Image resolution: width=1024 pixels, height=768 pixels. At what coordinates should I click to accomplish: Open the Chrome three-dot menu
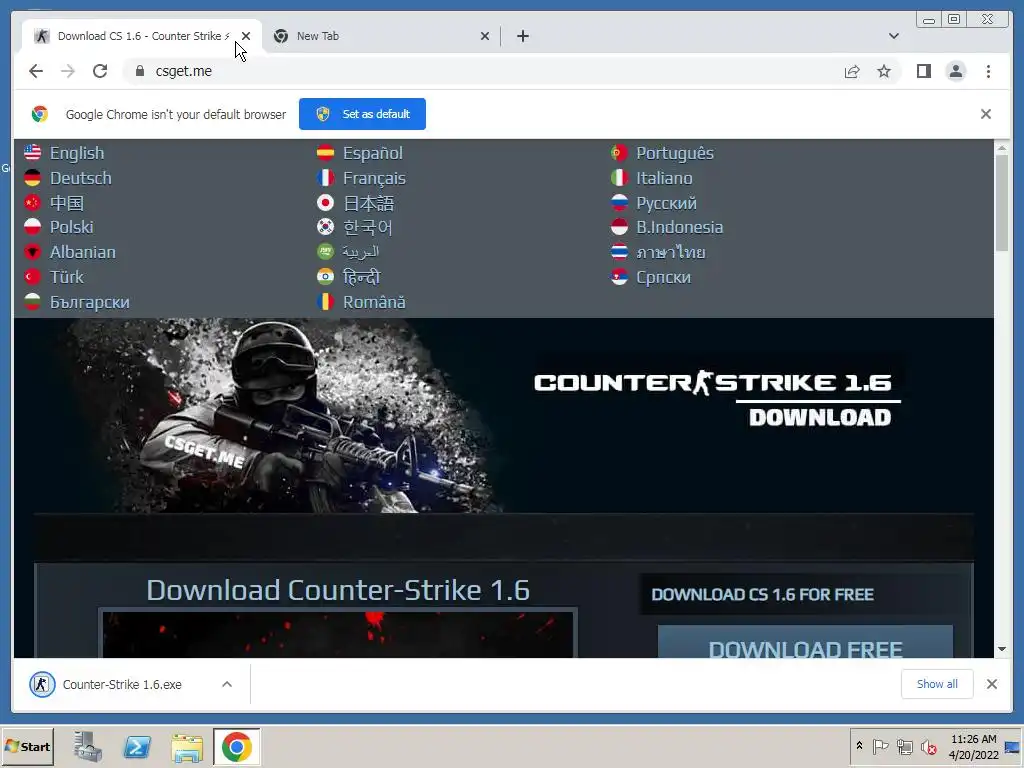pos(988,71)
